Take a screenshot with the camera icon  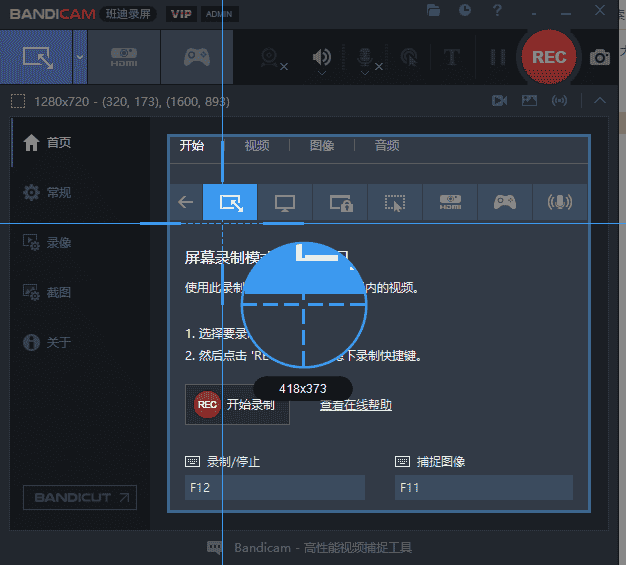(x=600, y=57)
